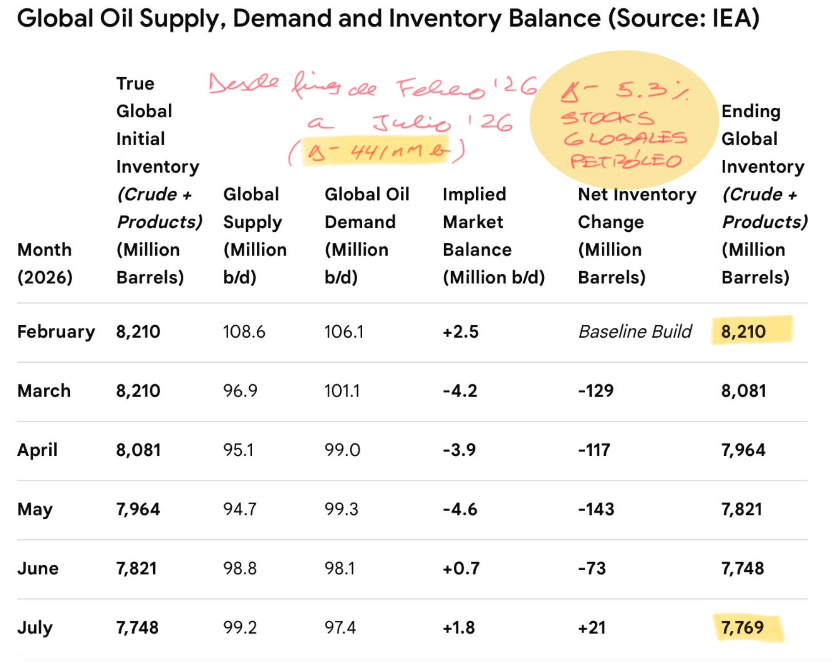
Task: Click the yellow circle -5.3% annotation
Action: (625, 121)
